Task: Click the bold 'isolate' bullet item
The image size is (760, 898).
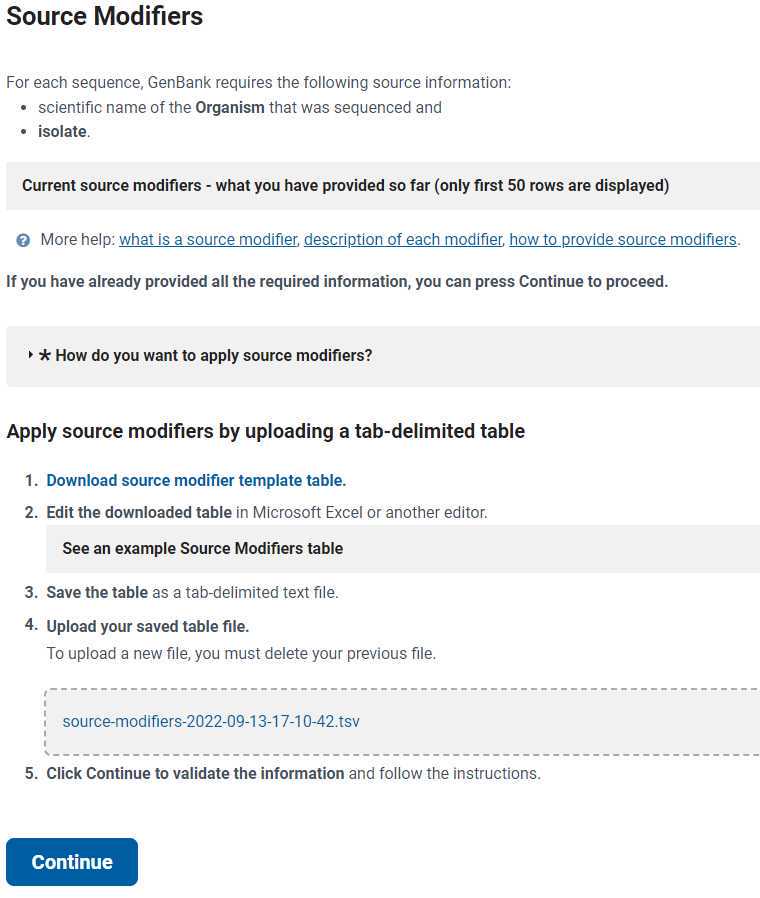Action: point(62,131)
